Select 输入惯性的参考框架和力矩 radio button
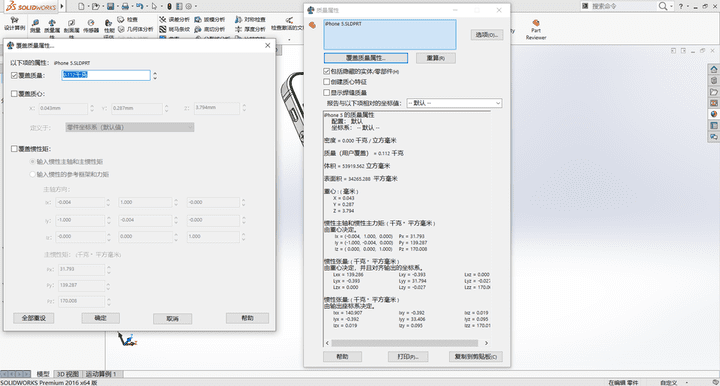 click(x=33, y=174)
